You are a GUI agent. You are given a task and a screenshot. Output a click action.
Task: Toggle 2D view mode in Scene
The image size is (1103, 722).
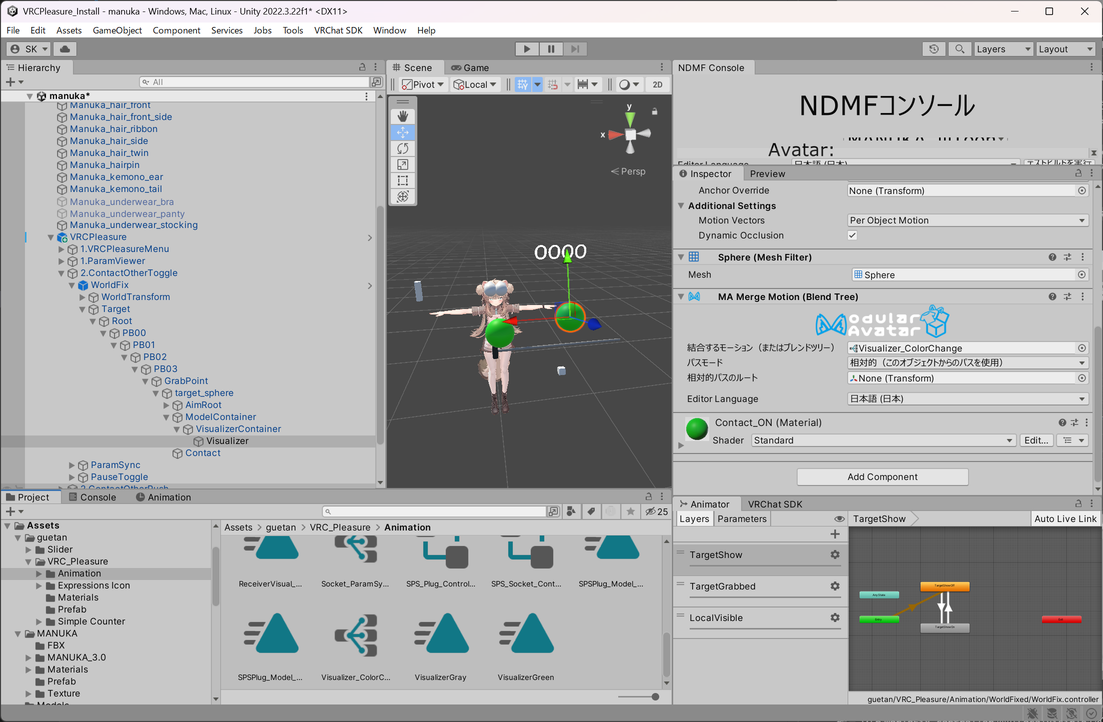(x=657, y=84)
